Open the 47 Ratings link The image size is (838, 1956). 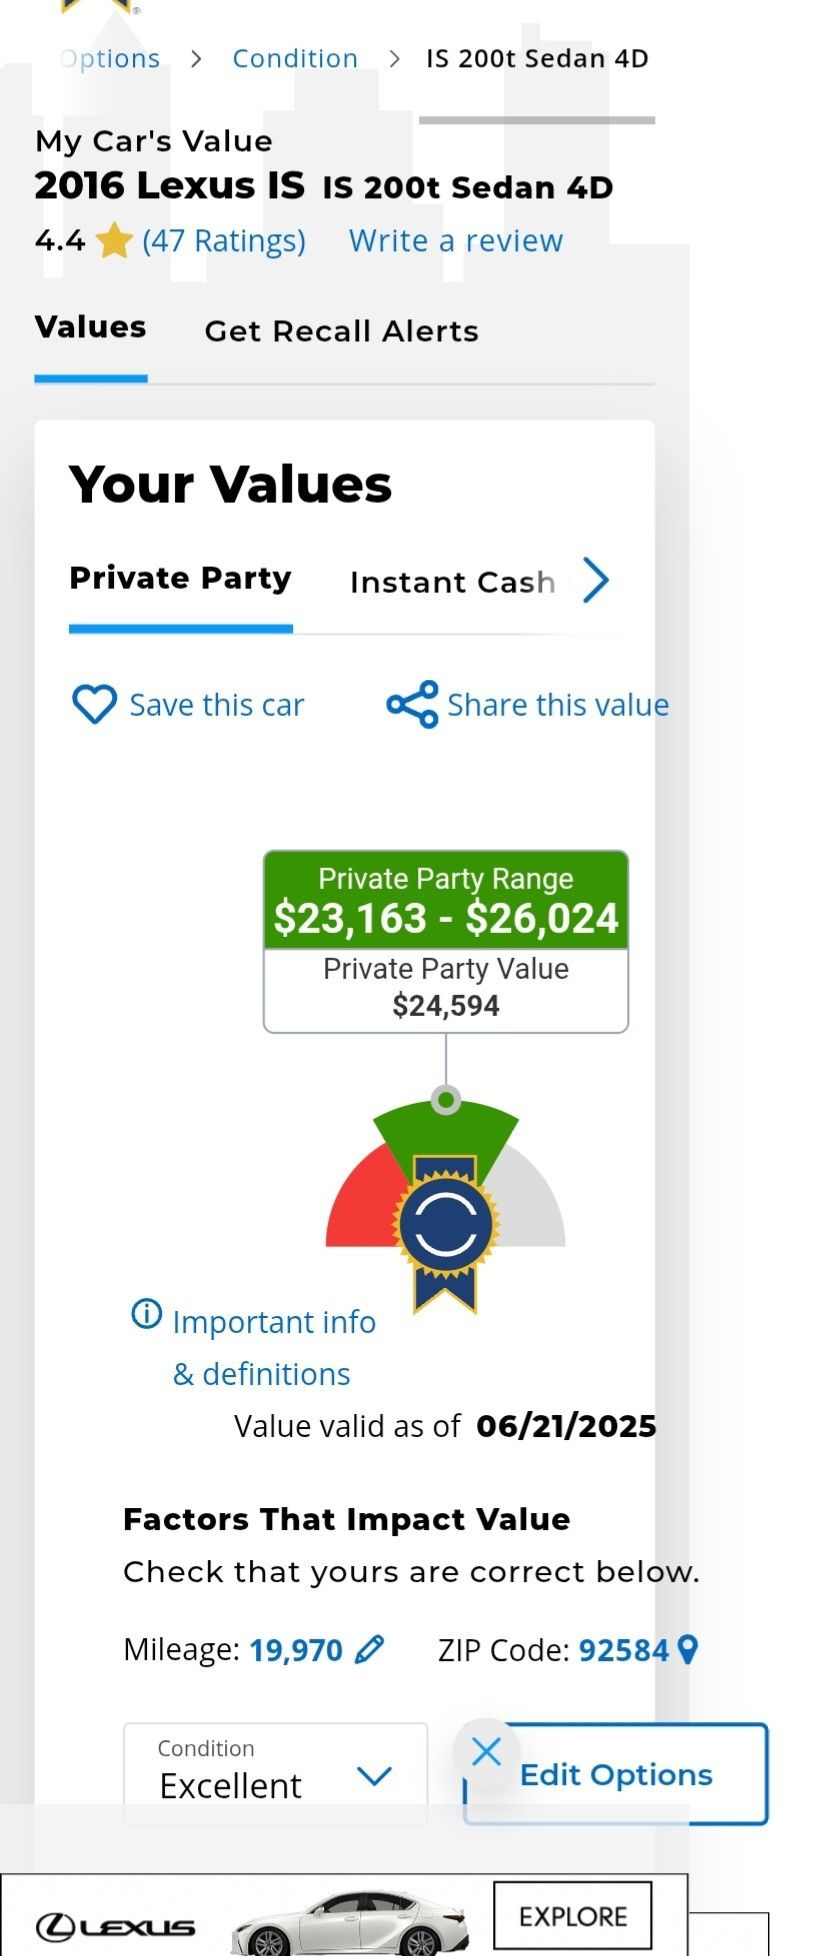click(x=224, y=241)
